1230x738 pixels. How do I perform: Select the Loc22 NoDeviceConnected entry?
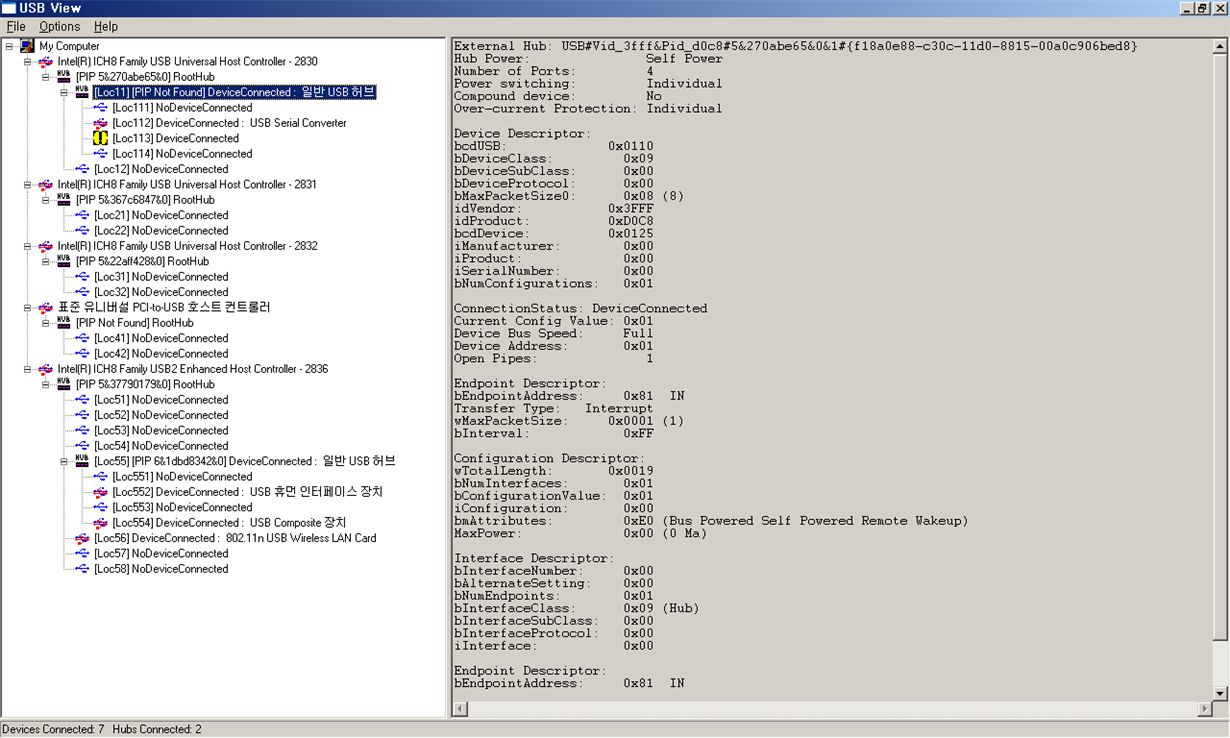(161, 231)
